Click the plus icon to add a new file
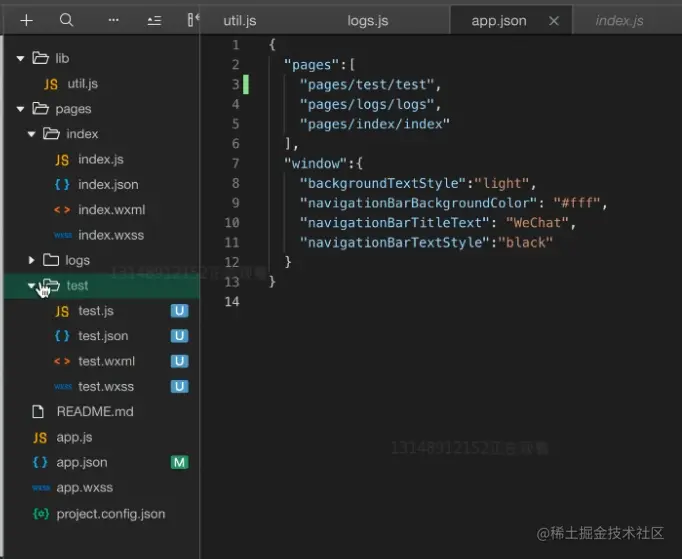The width and height of the screenshot is (682, 559). pos(27,20)
